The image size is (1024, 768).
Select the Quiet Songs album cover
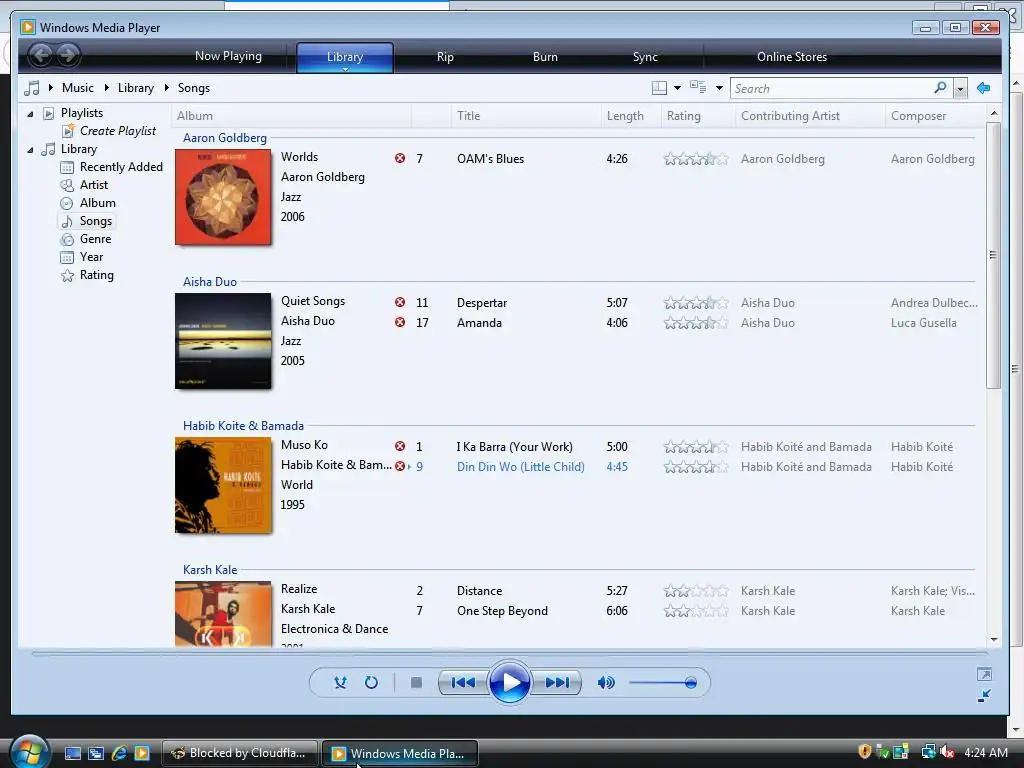point(223,341)
